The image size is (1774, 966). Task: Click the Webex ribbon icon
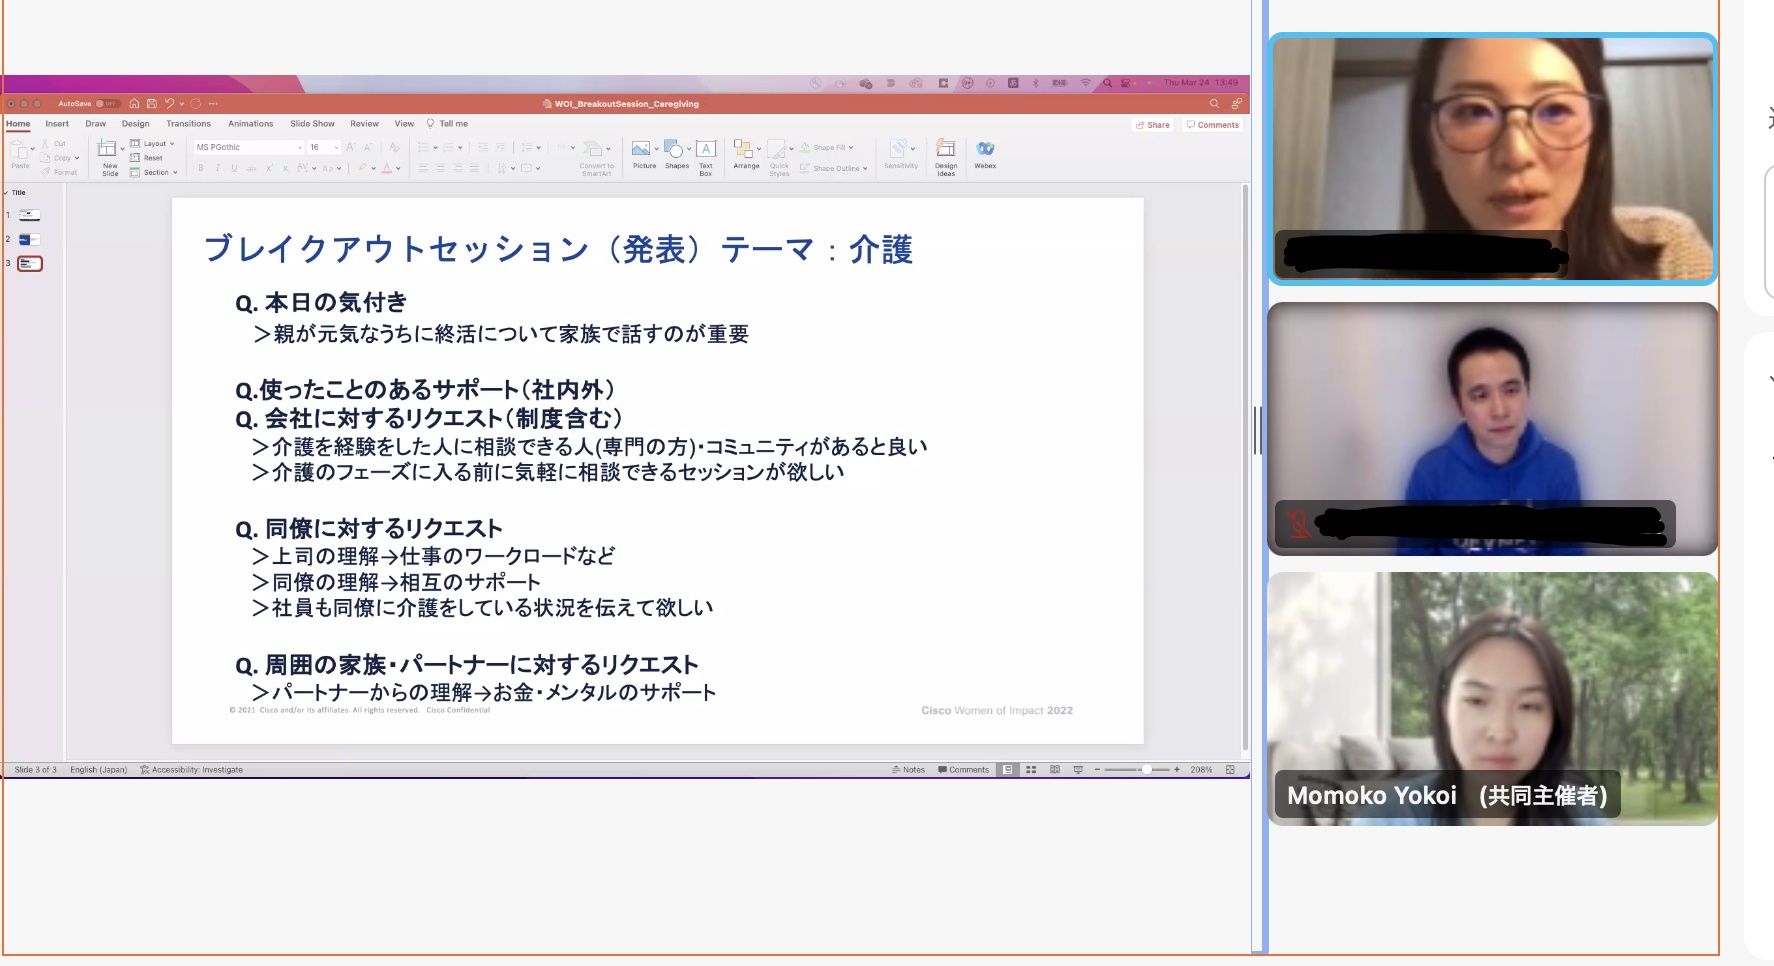coord(985,150)
